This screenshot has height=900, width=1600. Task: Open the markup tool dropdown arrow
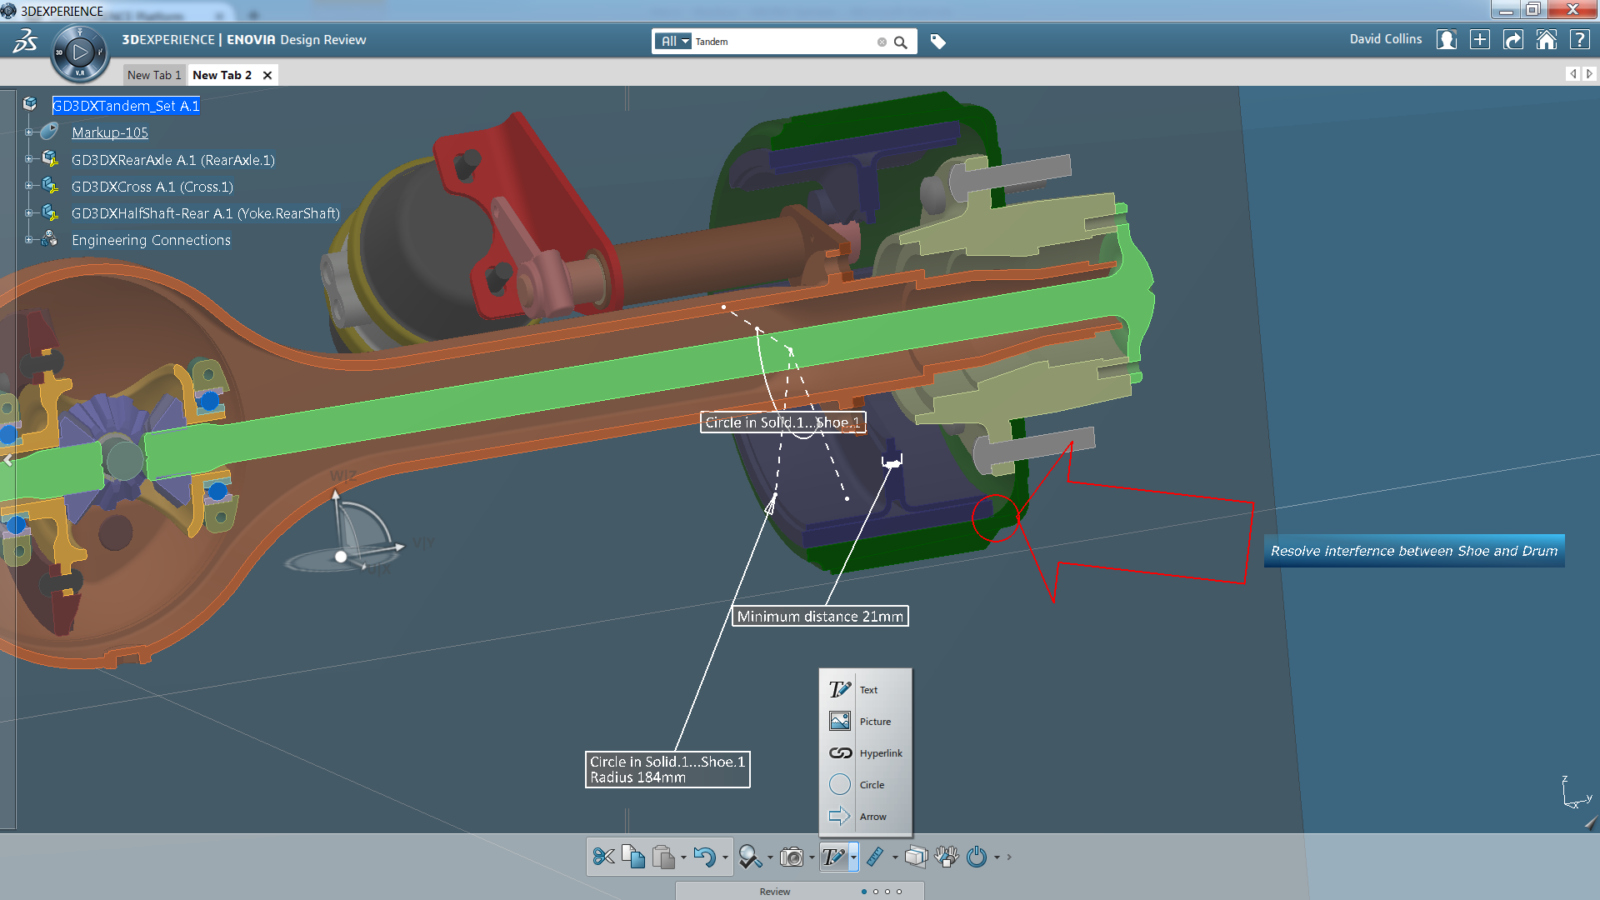(x=853, y=857)
